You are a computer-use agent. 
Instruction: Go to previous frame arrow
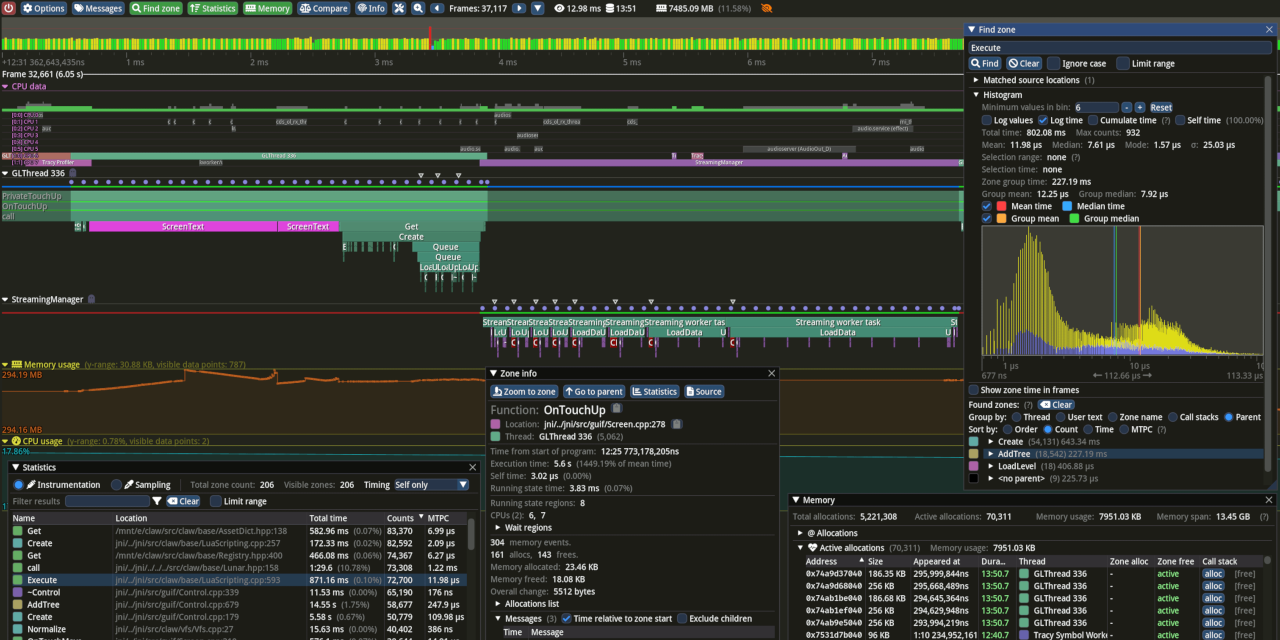click(x=439, y=8)
